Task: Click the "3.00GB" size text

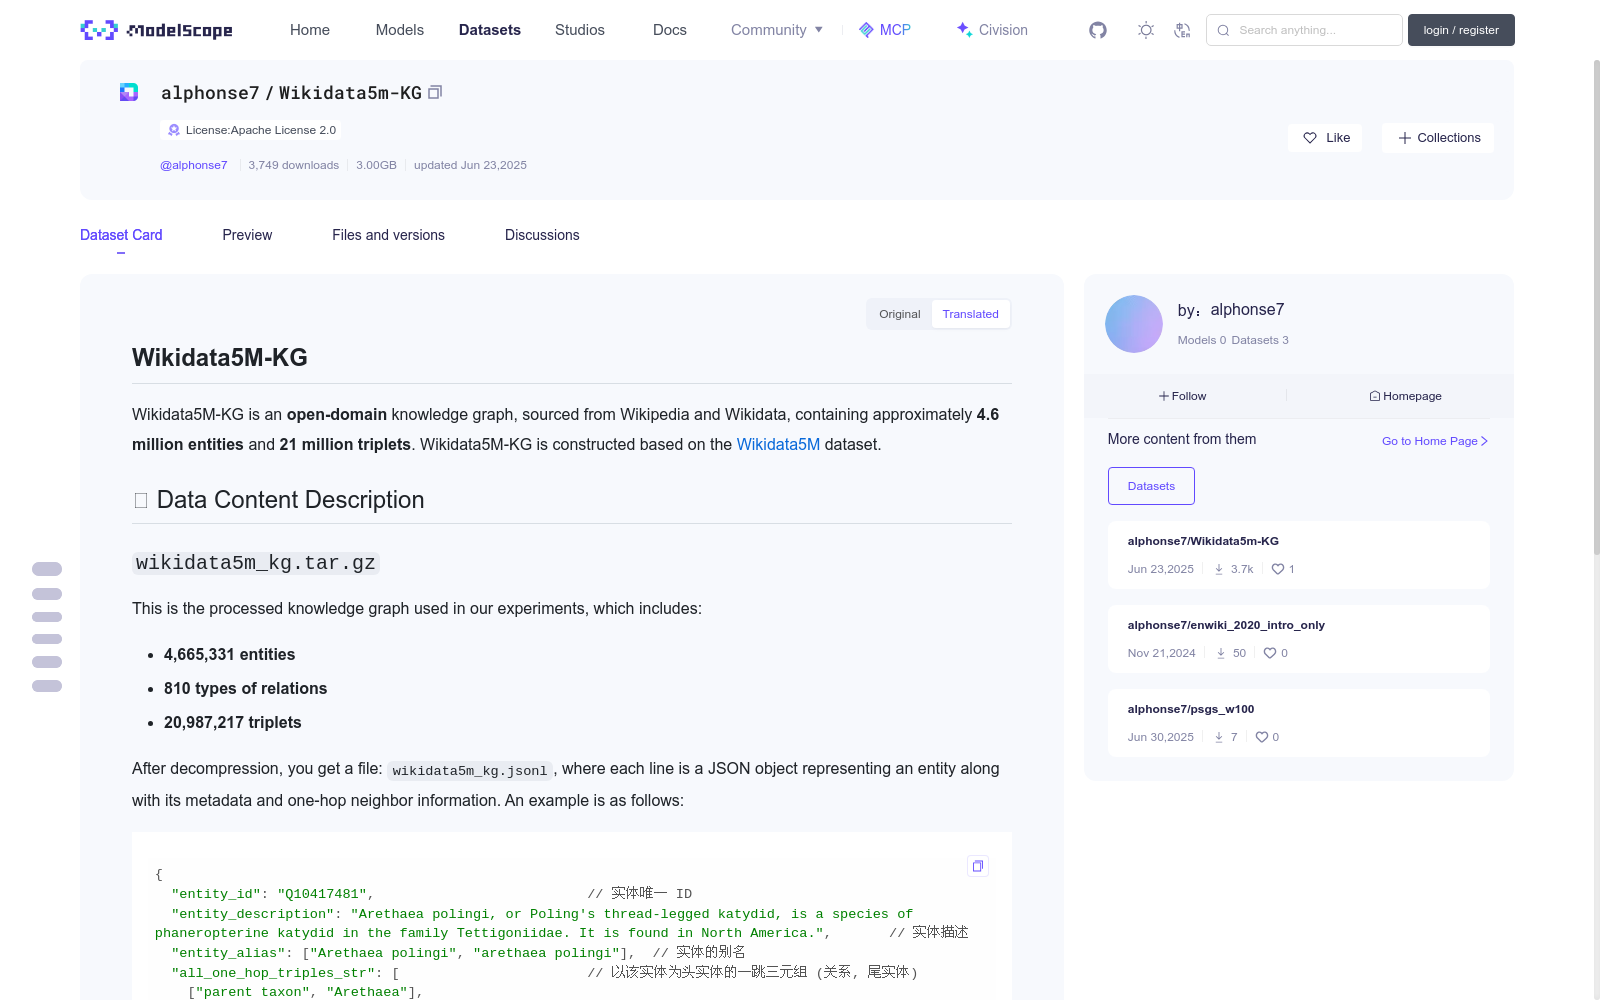Action: [x=376, y=165]
